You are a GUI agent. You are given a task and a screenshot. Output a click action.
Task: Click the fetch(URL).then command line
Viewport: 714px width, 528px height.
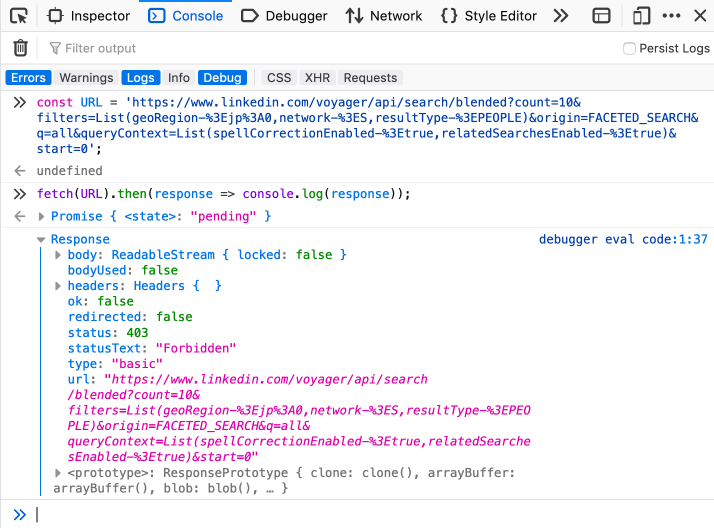click(x=223, y=194)
